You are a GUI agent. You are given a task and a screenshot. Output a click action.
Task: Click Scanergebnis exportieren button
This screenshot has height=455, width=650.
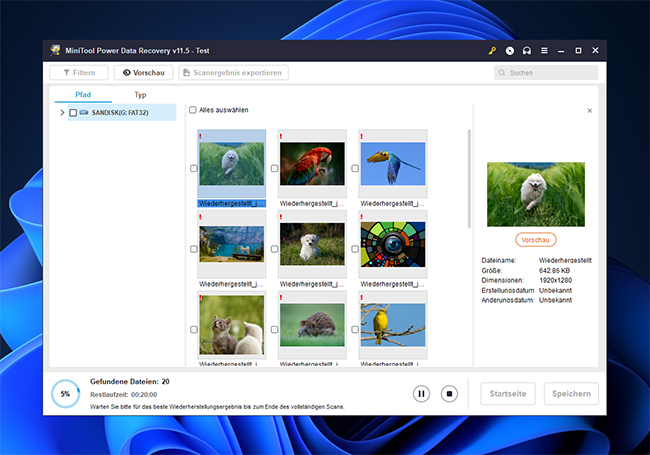pyautogui.click(x=233, y=73)
